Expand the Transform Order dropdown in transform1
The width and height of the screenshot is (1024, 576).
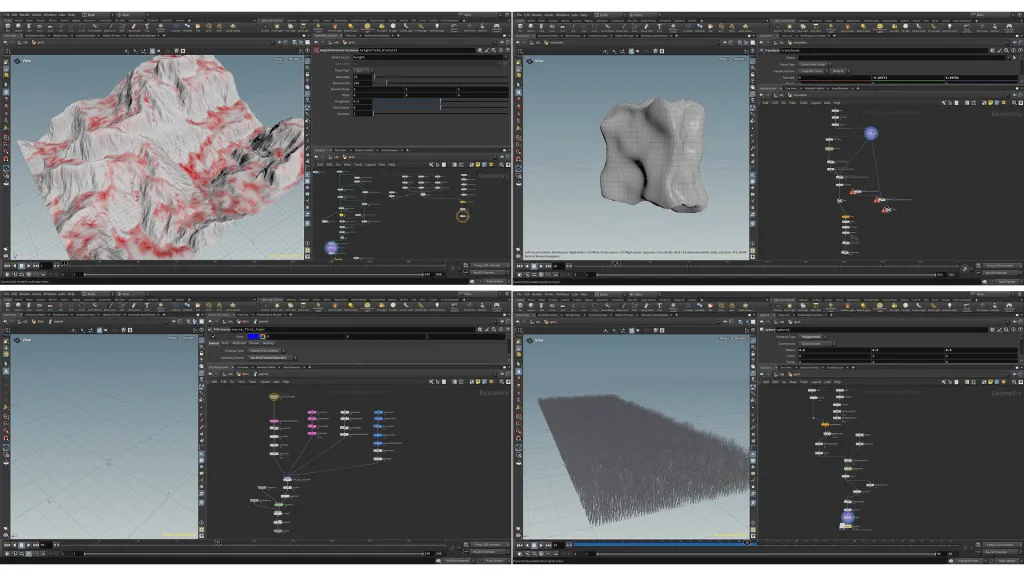(x=811, y=71)
